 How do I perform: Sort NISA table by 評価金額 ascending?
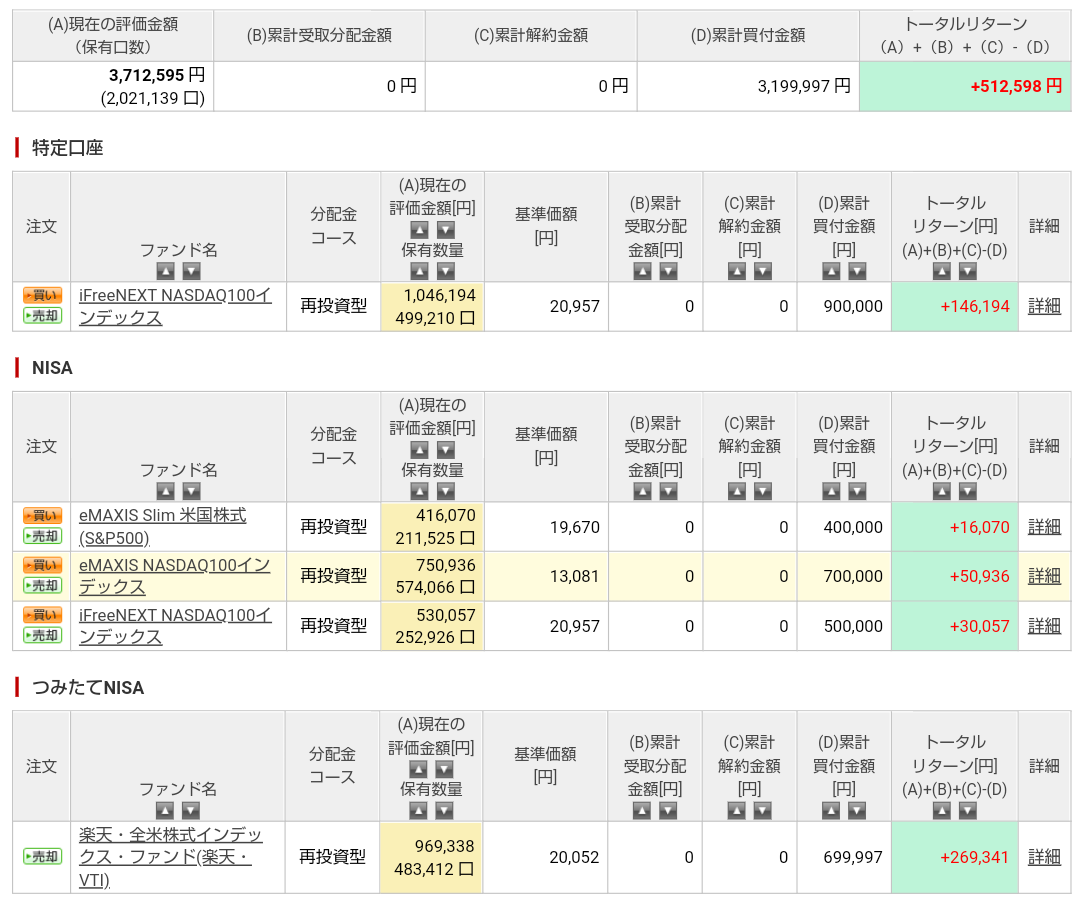click(419, 450)
